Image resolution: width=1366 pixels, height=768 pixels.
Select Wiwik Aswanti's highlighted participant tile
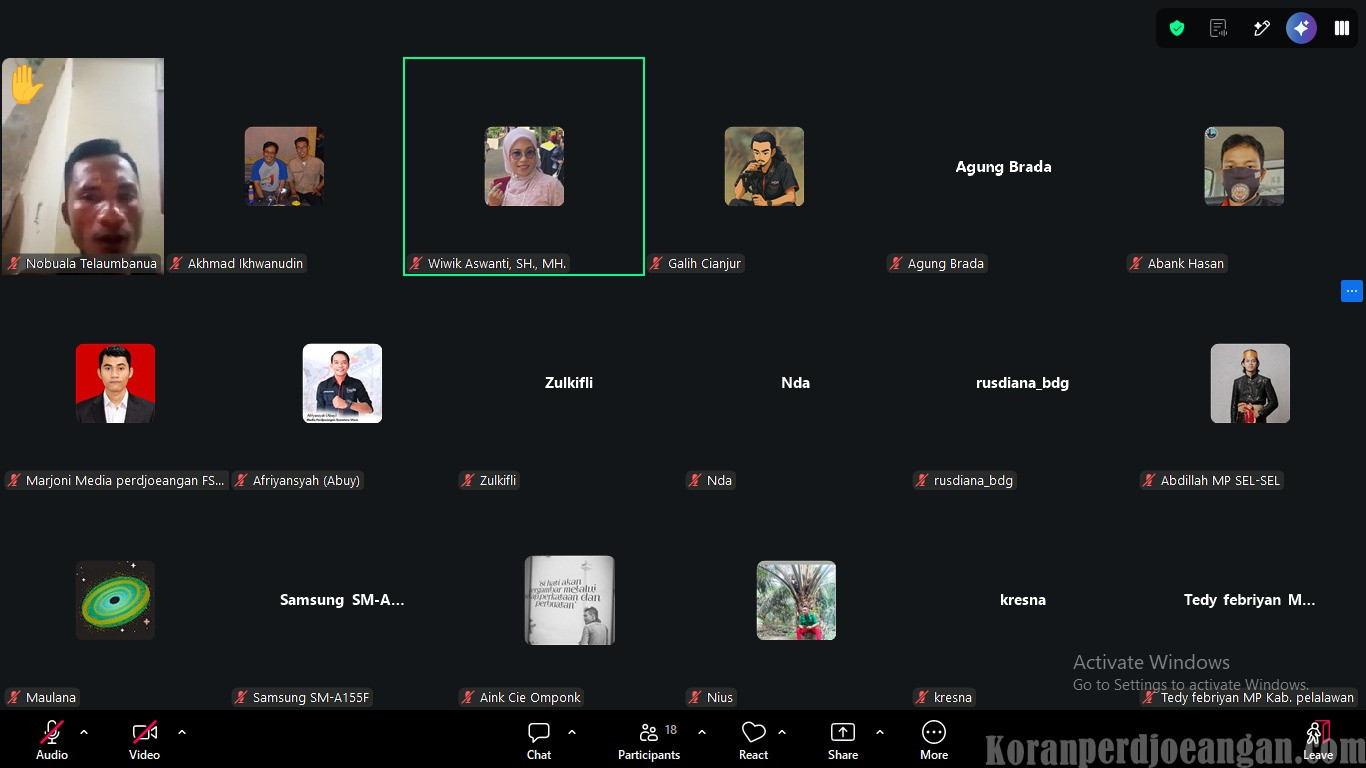click(524, 166)
